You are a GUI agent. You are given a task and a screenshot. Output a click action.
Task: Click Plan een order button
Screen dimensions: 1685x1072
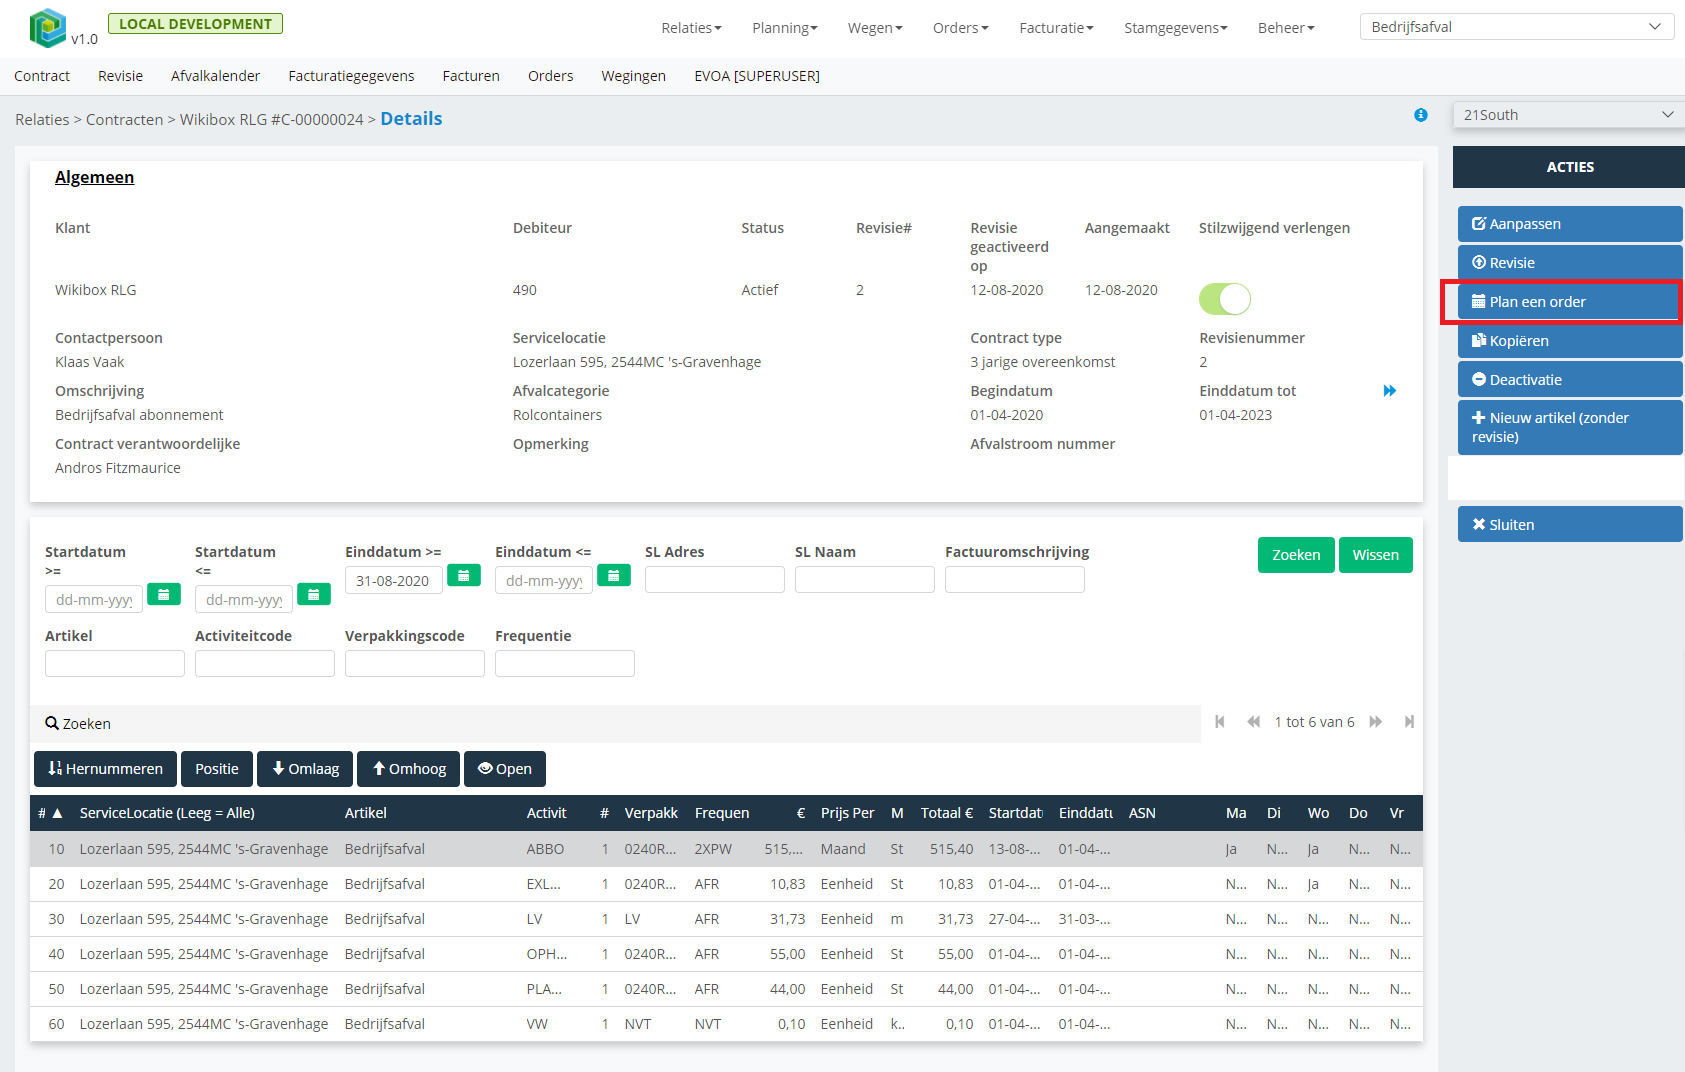tap(1570, 302)
